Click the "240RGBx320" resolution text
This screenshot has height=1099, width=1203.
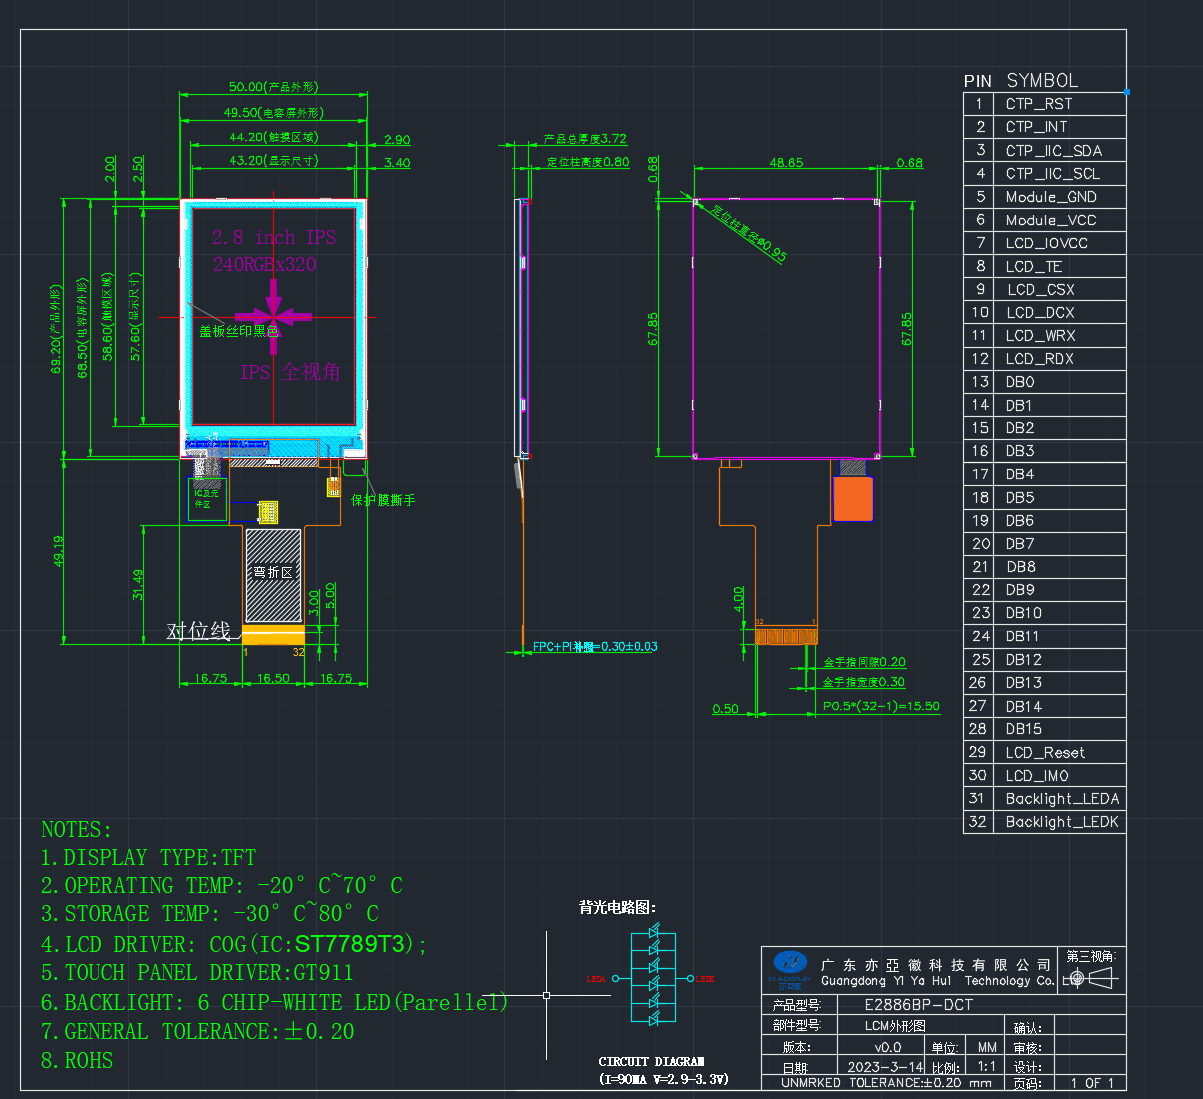point(264,265)
